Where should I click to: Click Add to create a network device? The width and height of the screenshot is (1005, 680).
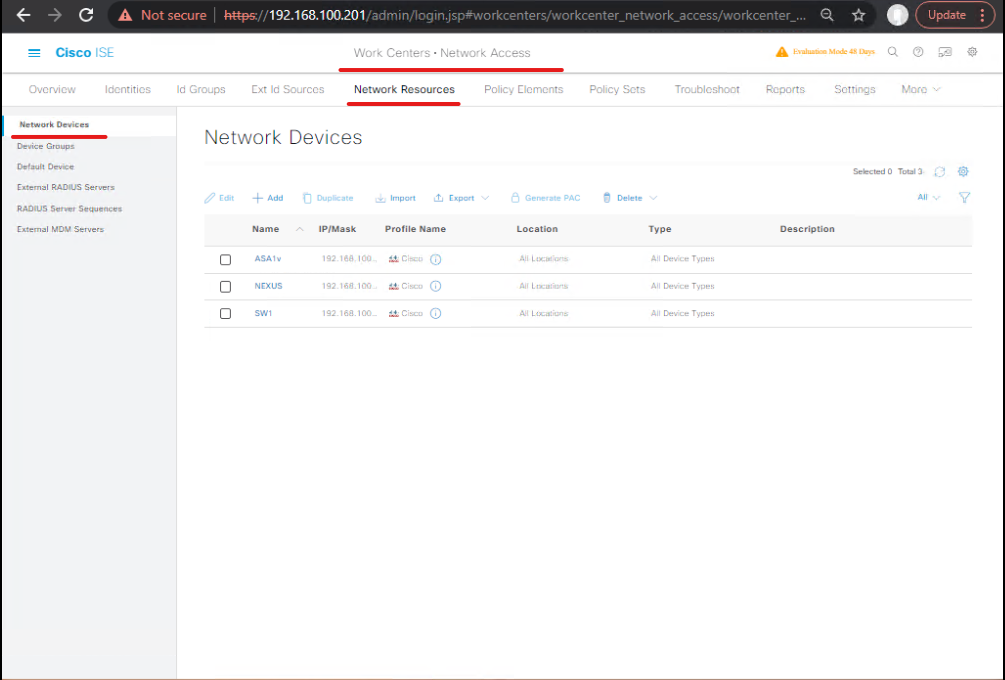(268, 198)
